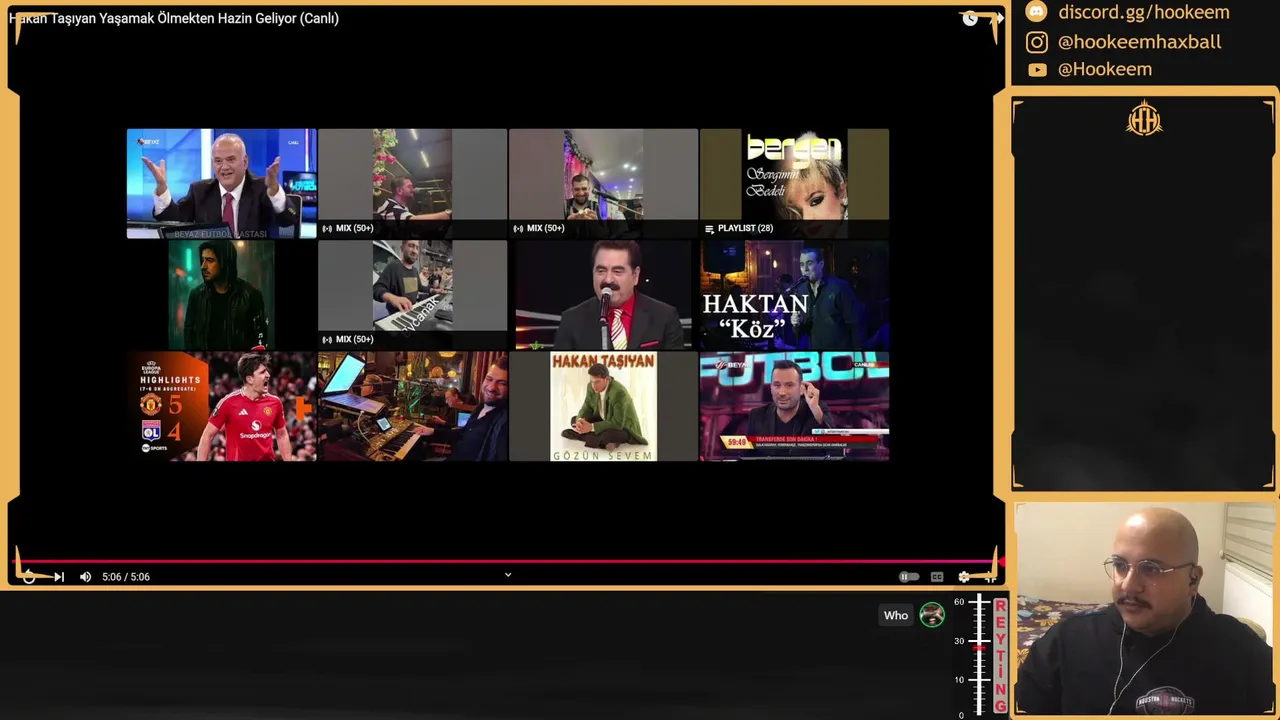This screenshot has height=720, width=1280.
Task: Open the mix thumbnail with the purple-lit restaurant
Action: [603, 183]
